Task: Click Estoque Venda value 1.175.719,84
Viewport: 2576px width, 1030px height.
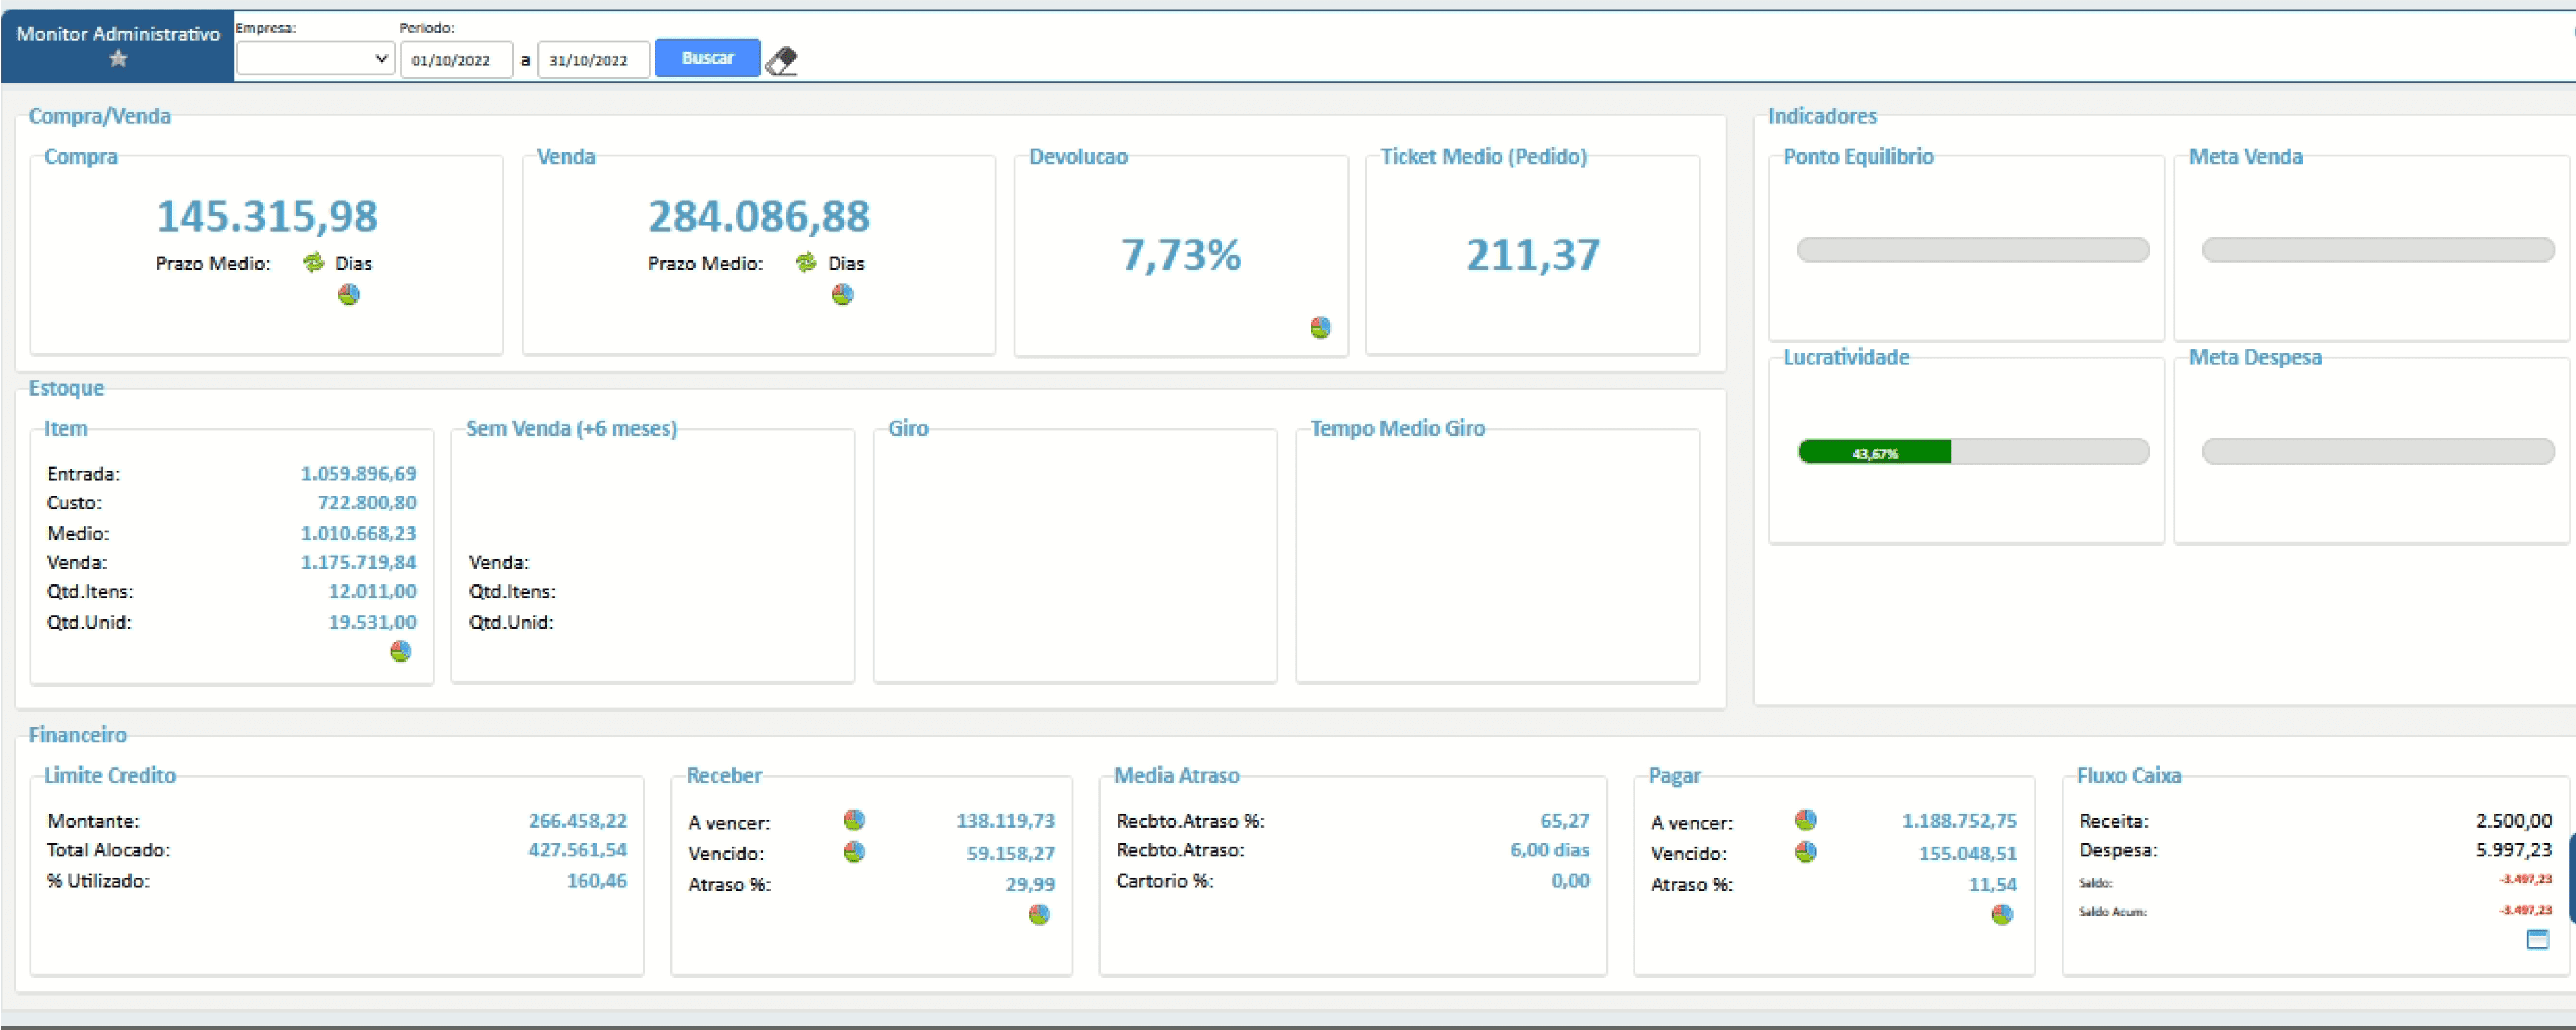Action: click(x=358, y=562)
